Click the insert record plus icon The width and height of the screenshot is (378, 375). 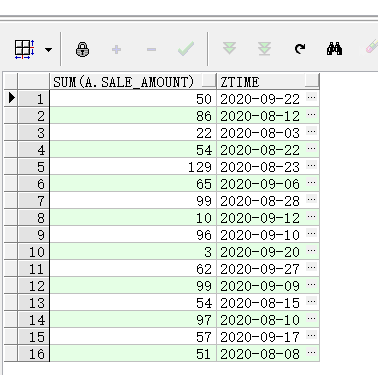point(116,50)
